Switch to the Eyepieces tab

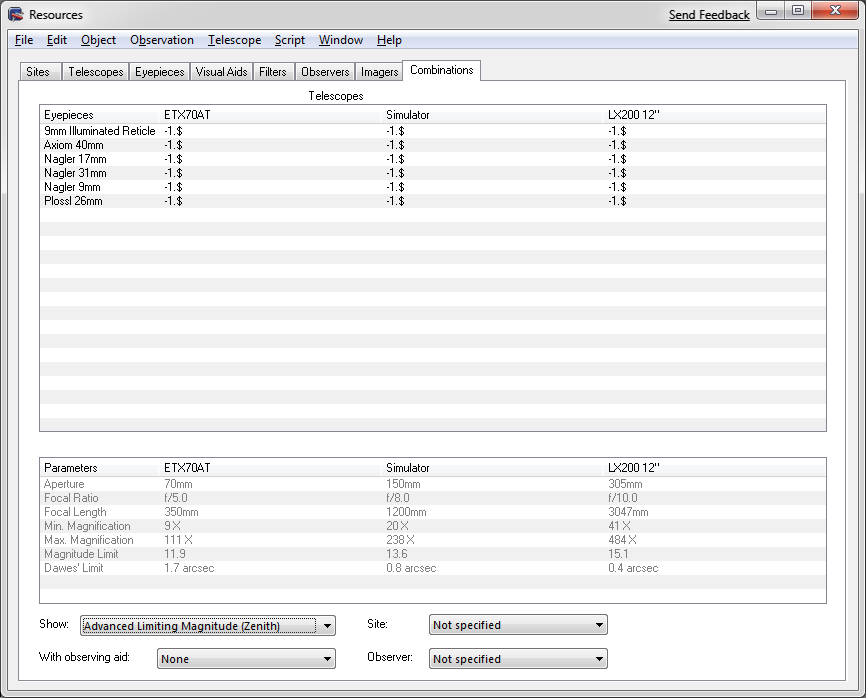pyautogui.click(x=160, y=72)
